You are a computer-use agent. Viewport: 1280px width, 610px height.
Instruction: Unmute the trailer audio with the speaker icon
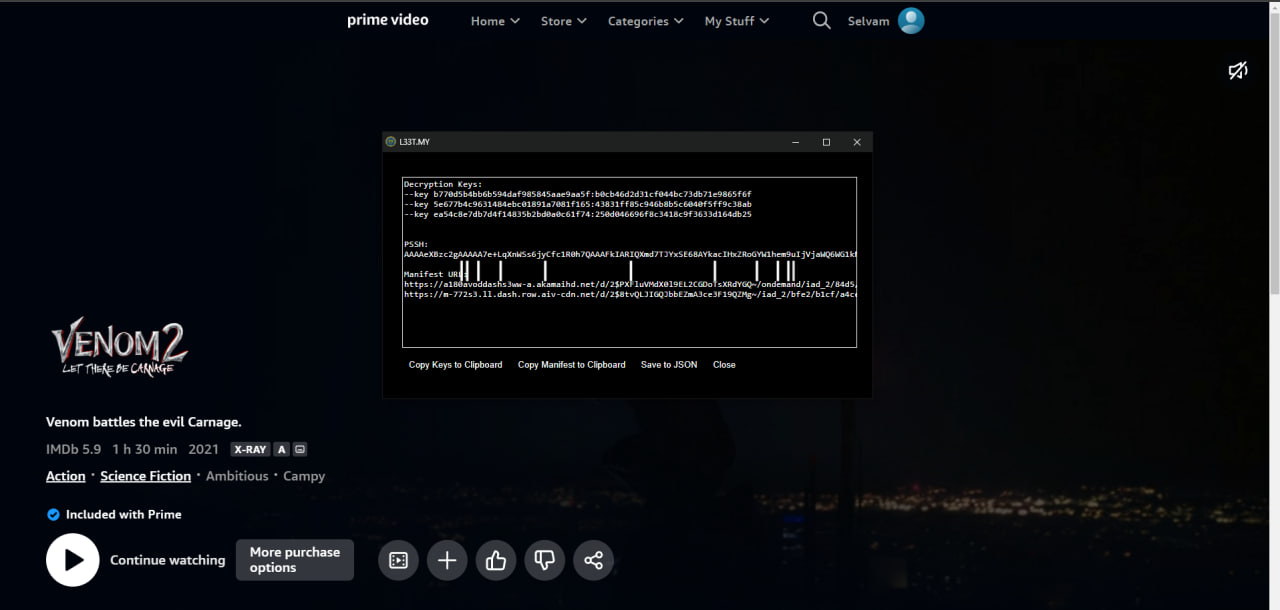pyautogui.click(x=1238, y=71)
